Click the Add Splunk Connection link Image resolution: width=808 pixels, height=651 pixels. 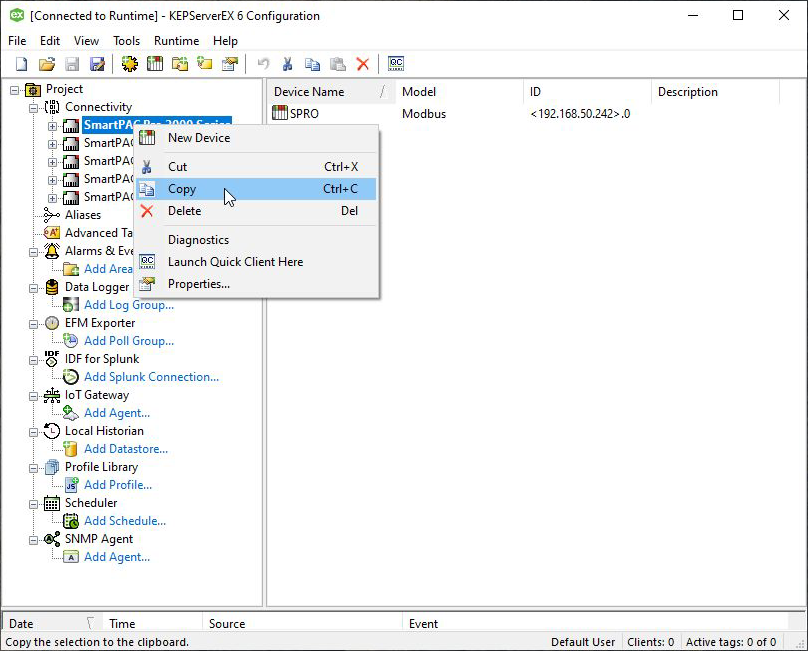click(151, 377)
